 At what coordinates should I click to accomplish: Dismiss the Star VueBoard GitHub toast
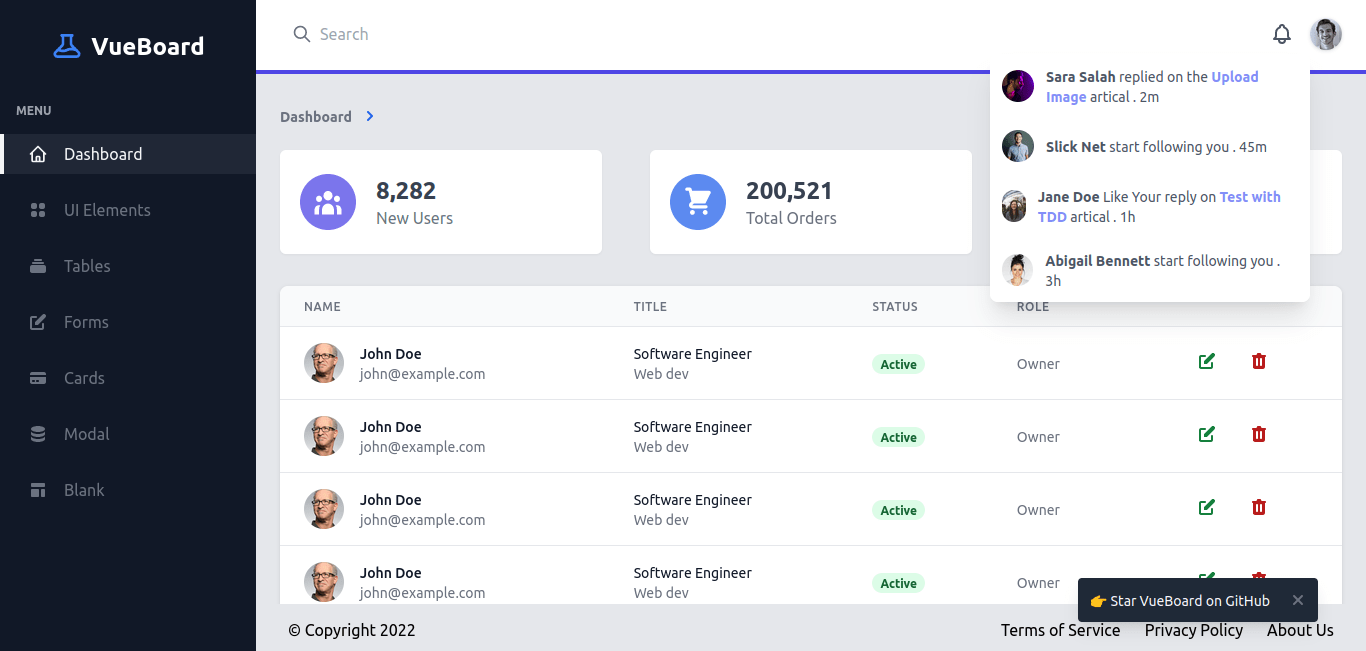(x=1298, y=600)
